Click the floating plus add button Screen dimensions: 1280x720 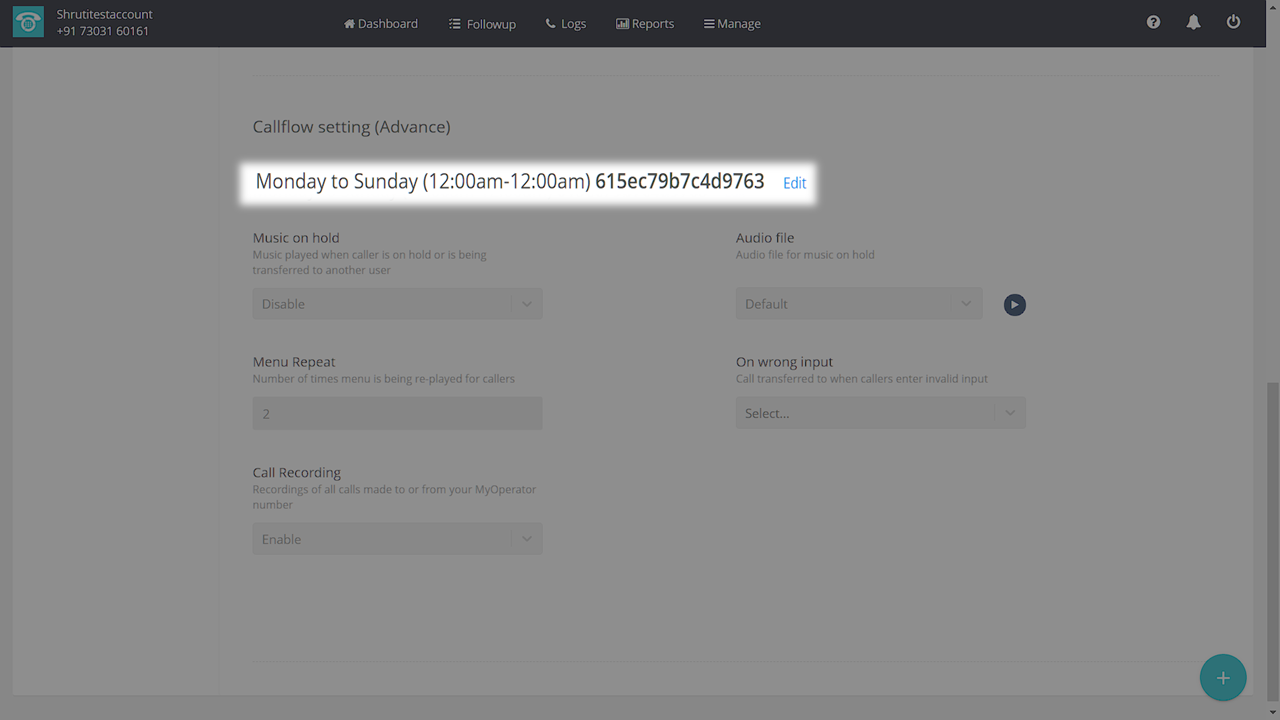[1222, 678]
